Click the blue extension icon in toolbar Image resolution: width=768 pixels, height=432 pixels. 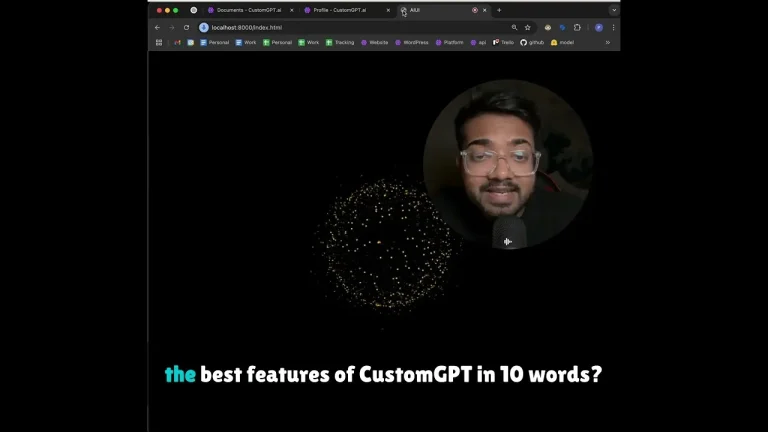tap(562, 27)
